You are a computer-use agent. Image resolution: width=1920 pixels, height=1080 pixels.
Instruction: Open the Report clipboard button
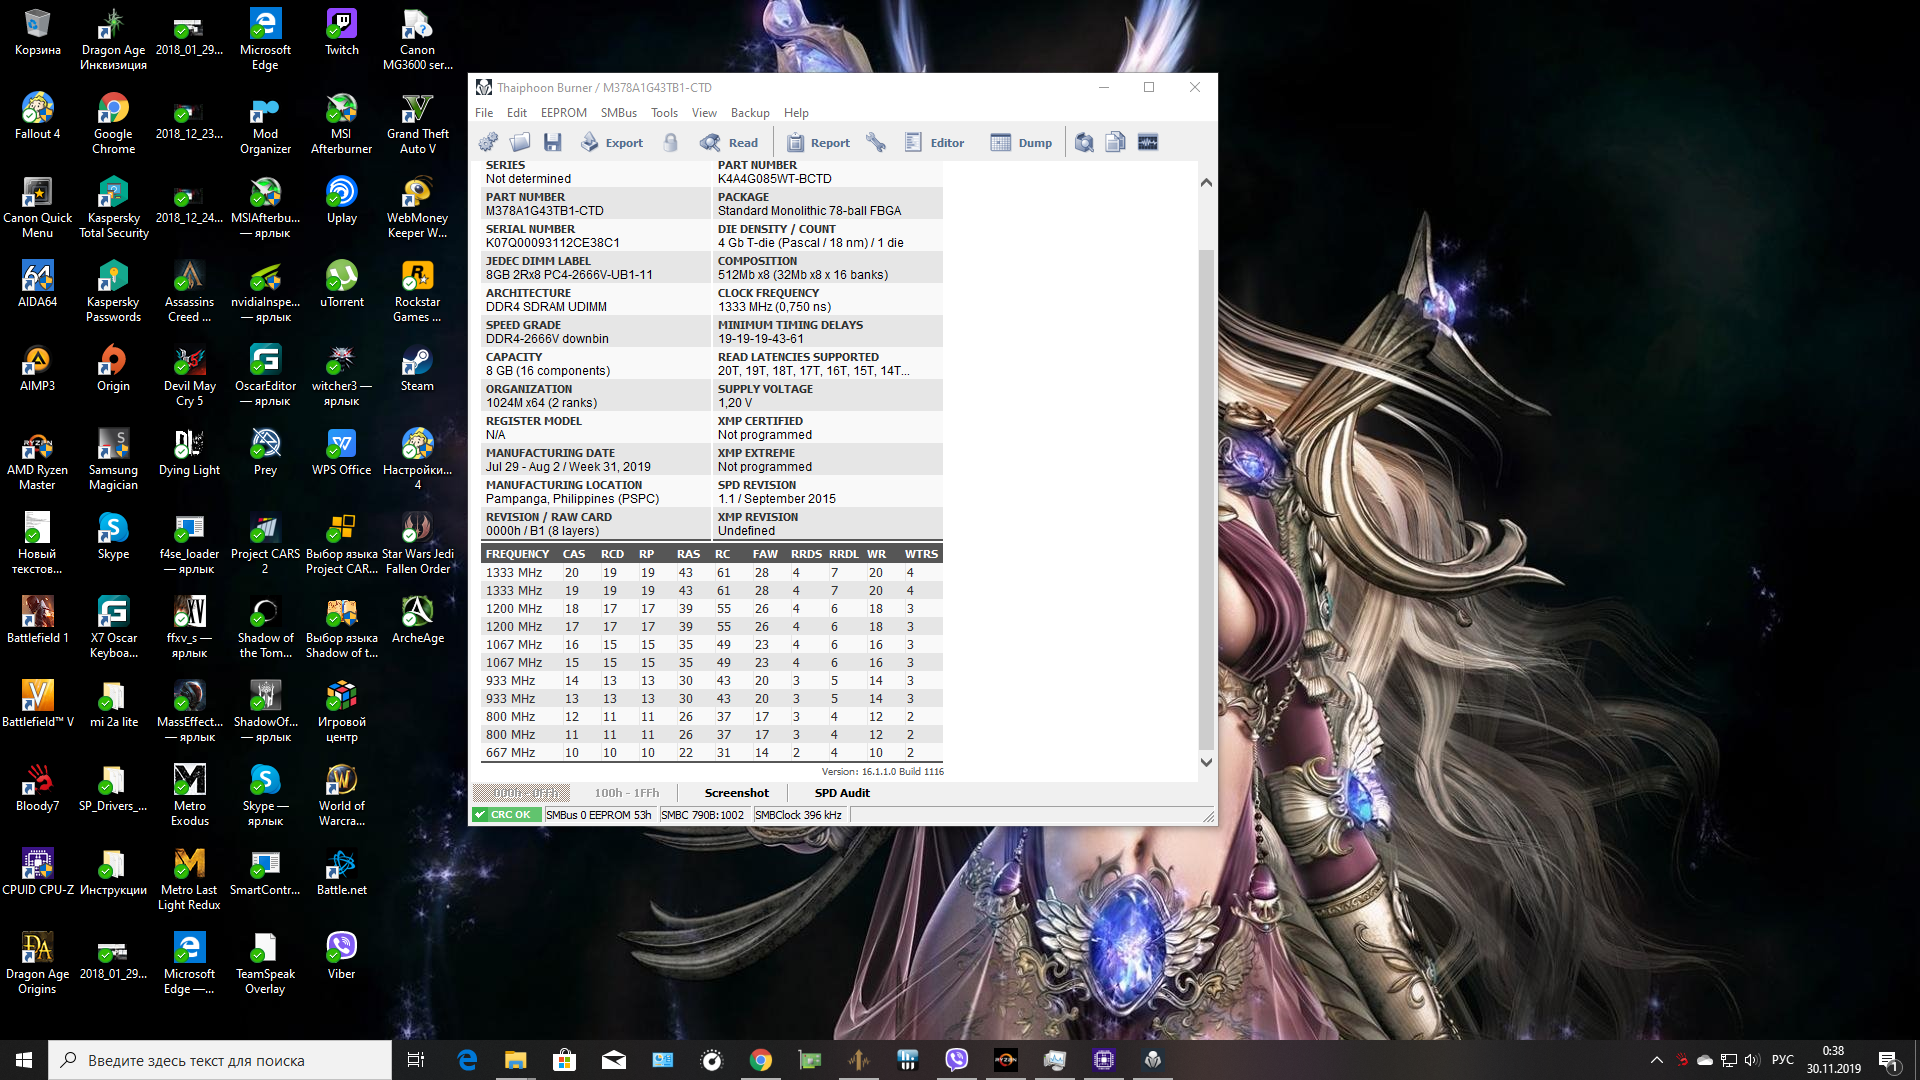tap(818, 143)
